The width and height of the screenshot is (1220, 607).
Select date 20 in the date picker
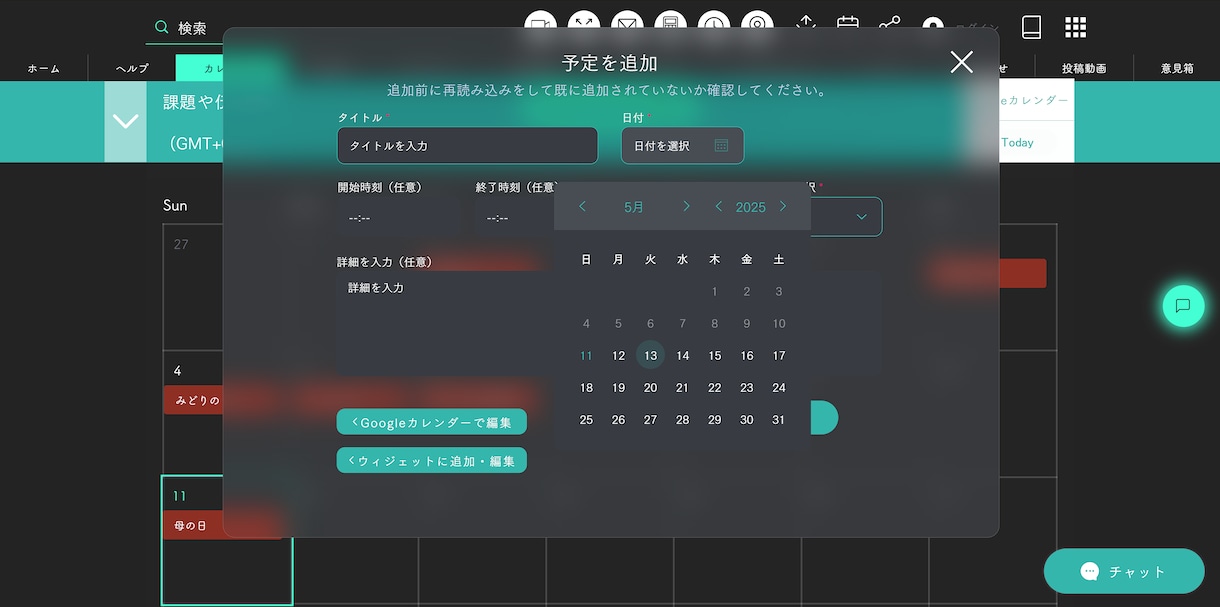point(650,387)
